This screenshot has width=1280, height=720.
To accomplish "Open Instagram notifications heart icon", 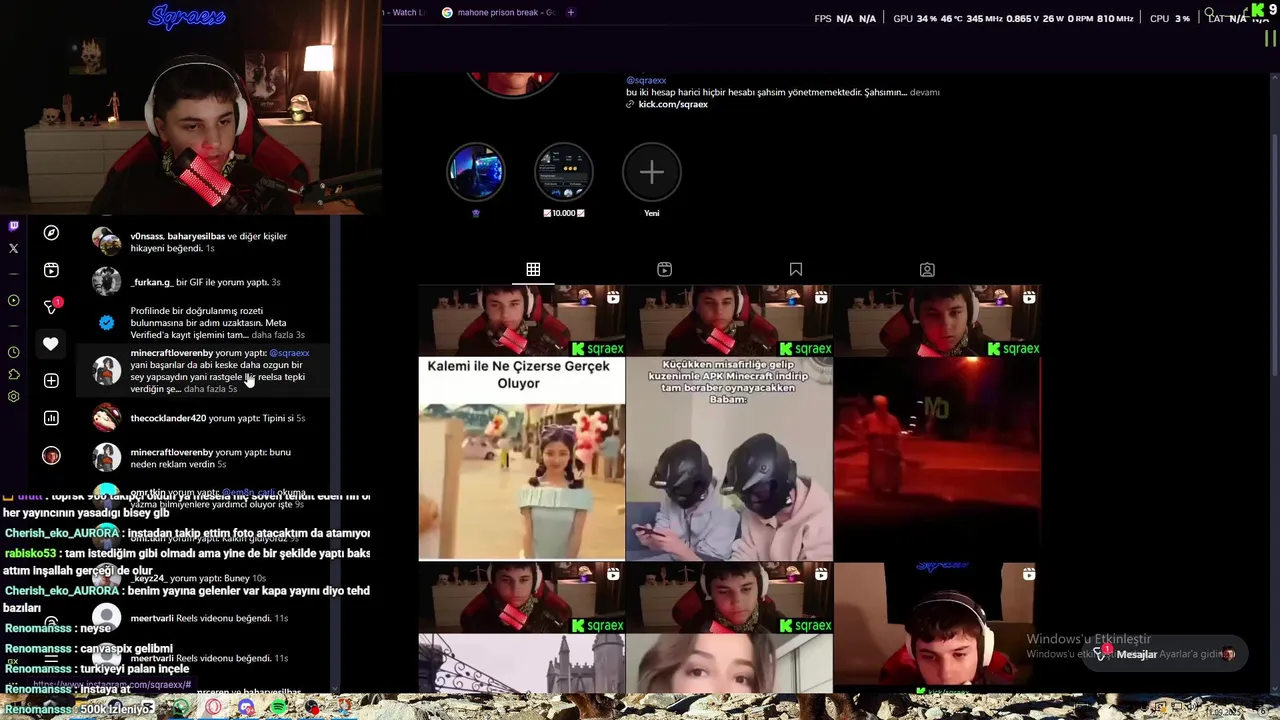I will [51, 343].
